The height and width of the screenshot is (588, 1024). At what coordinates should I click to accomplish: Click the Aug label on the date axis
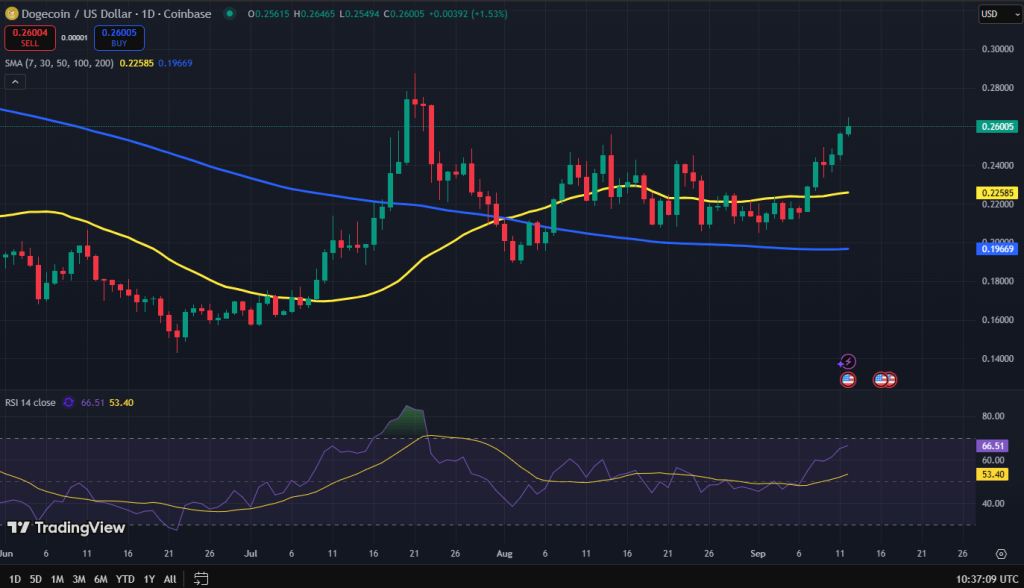point(504,553)
